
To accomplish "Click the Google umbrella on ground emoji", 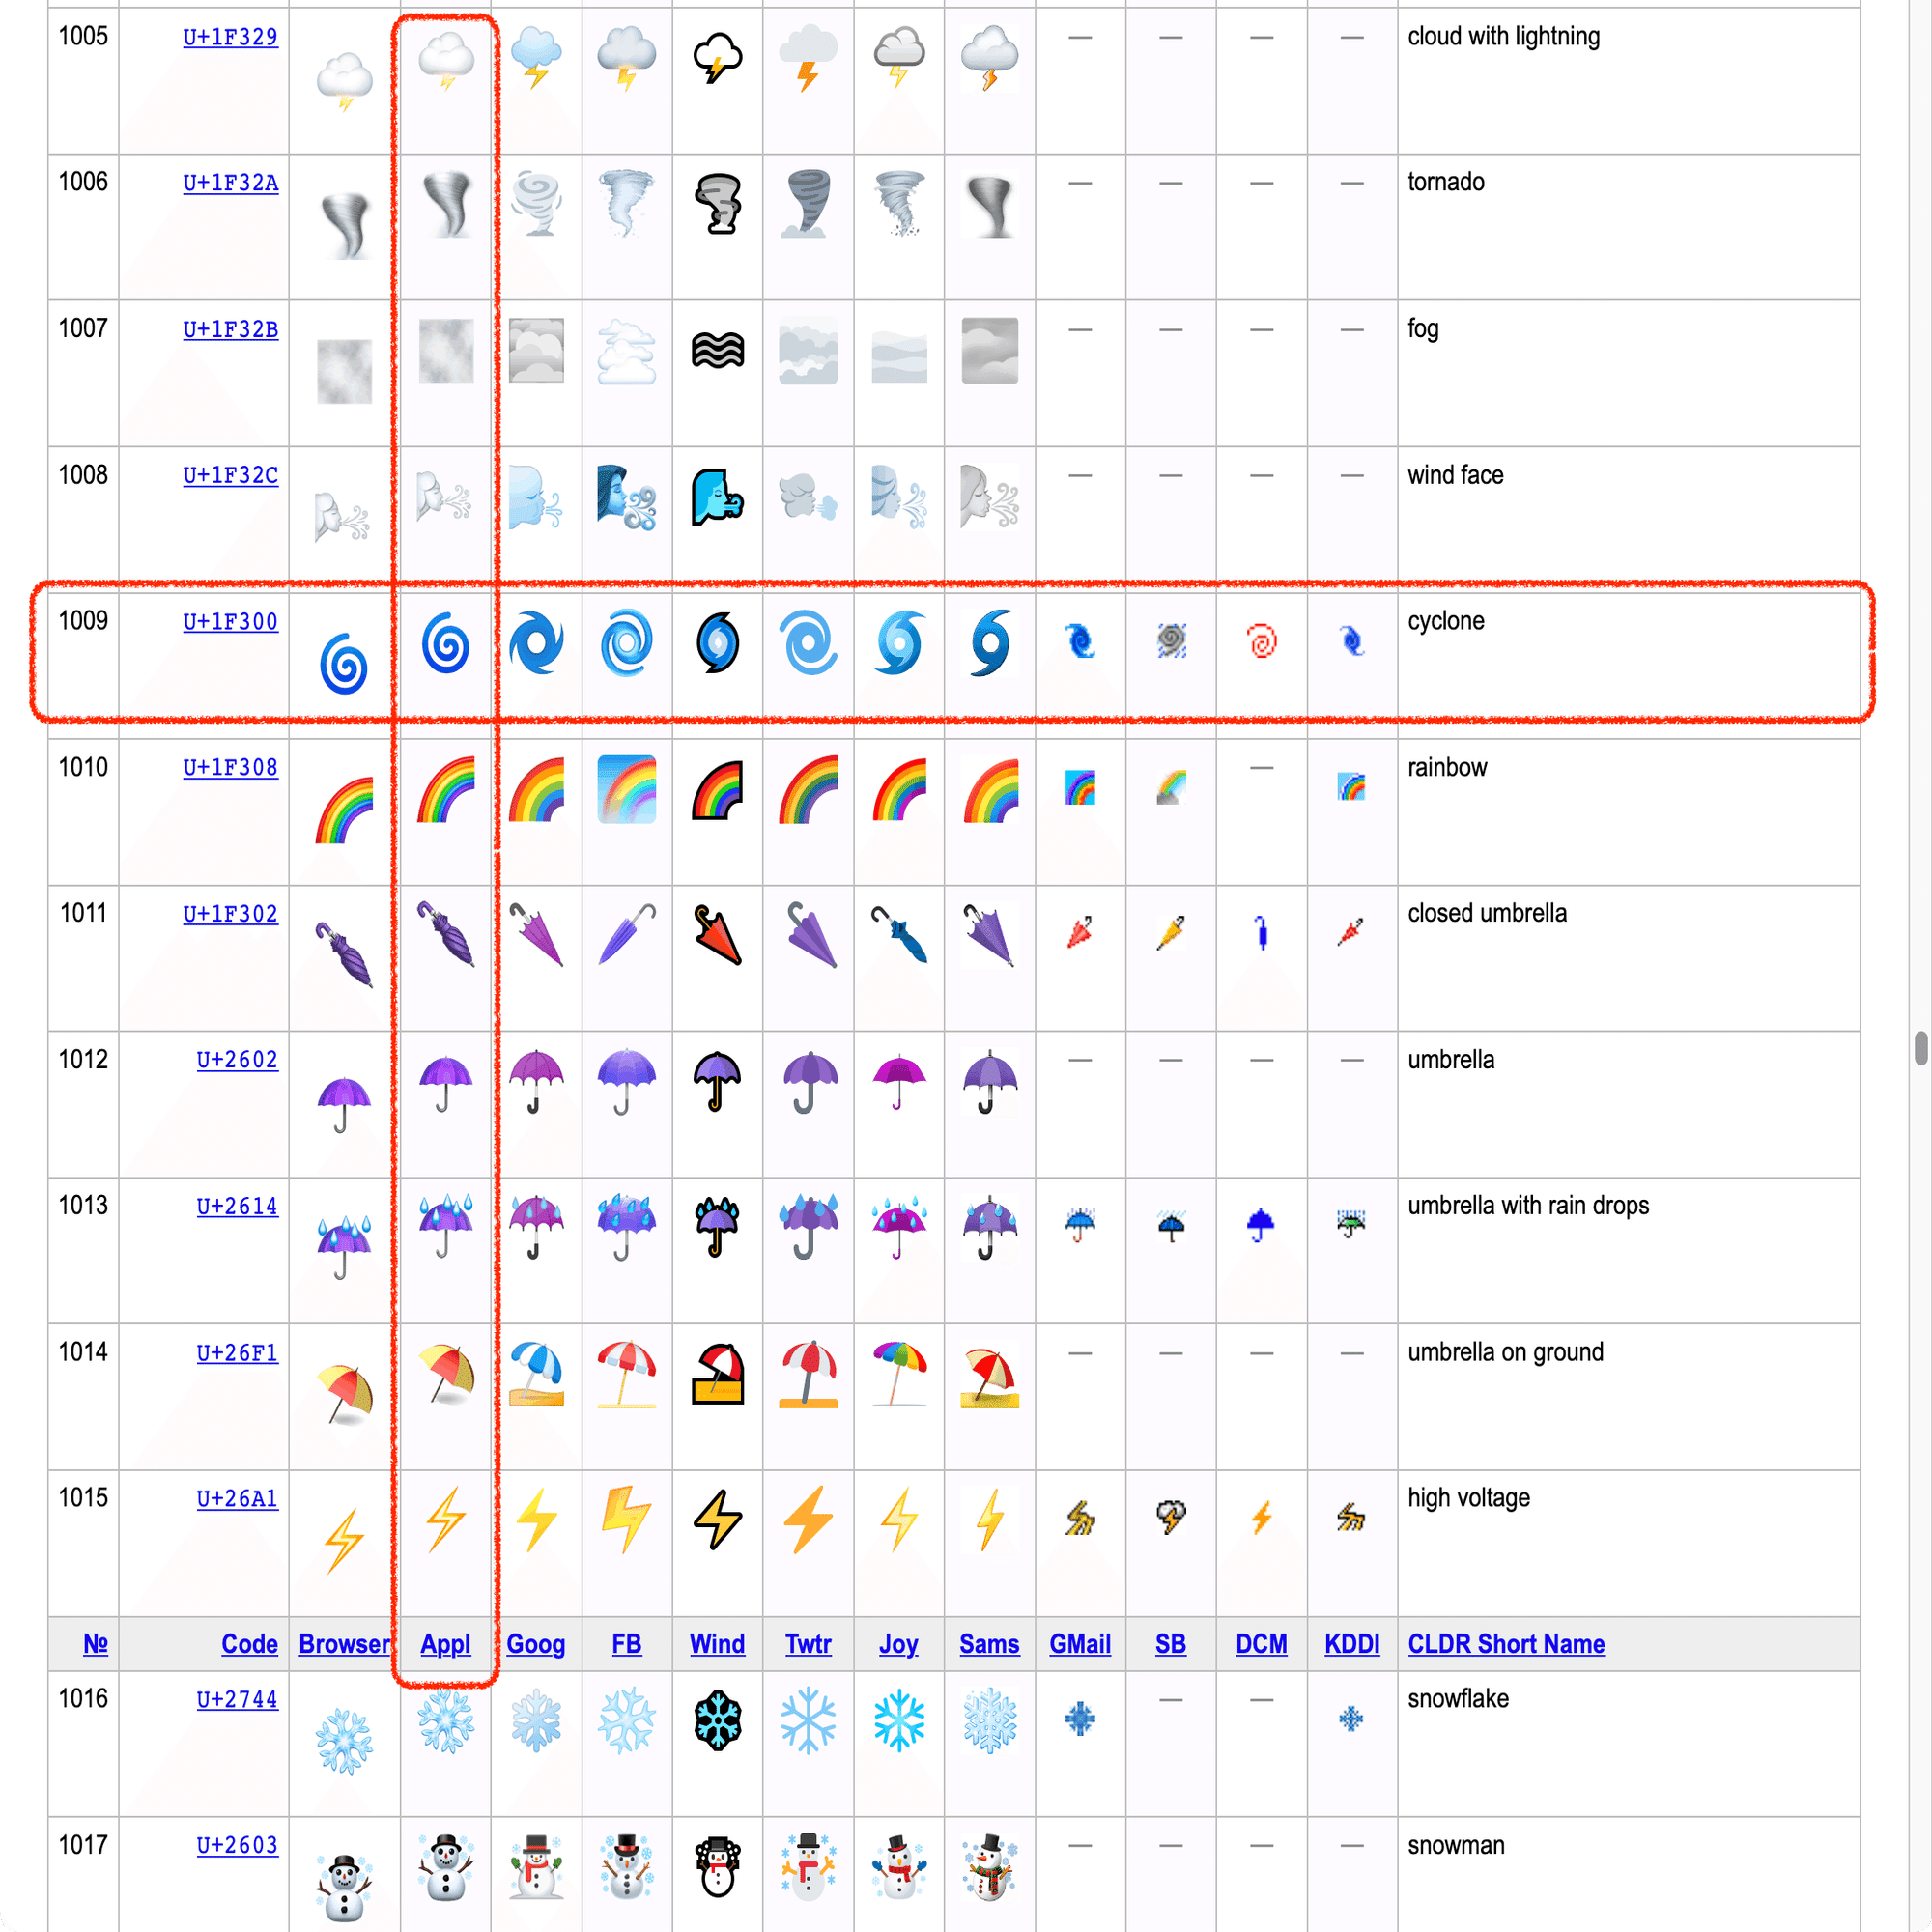I will [536, 1373].
